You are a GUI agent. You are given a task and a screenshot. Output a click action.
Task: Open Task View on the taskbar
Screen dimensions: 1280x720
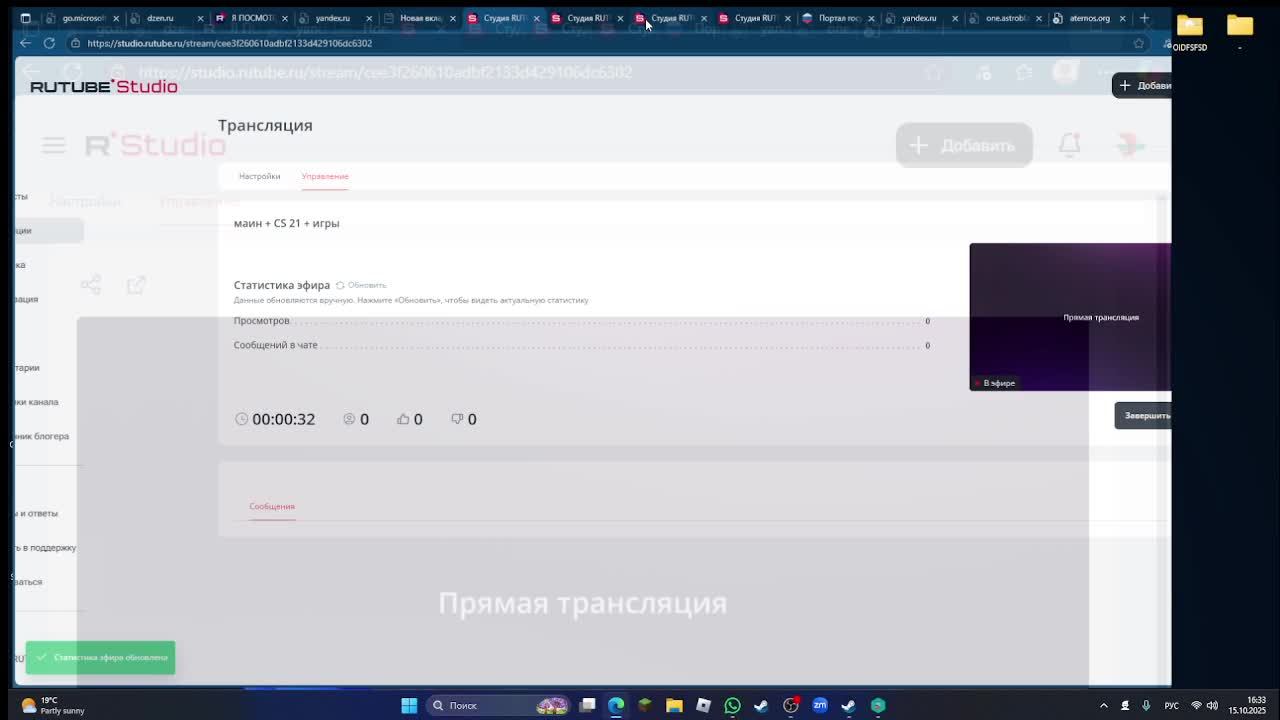587,705
